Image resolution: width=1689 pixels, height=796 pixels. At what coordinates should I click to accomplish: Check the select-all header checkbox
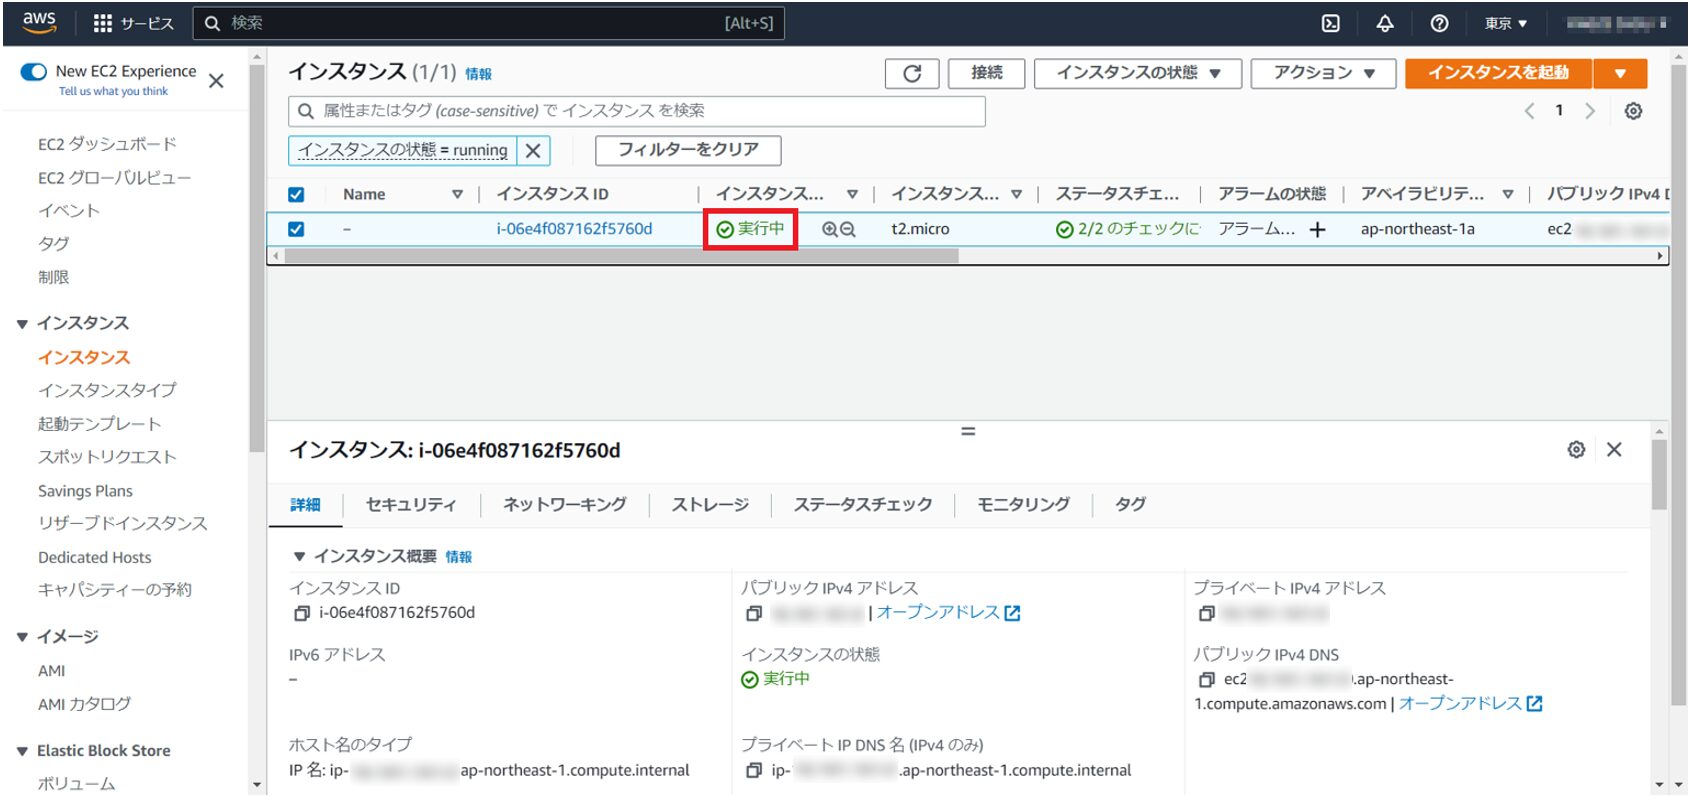296,195
